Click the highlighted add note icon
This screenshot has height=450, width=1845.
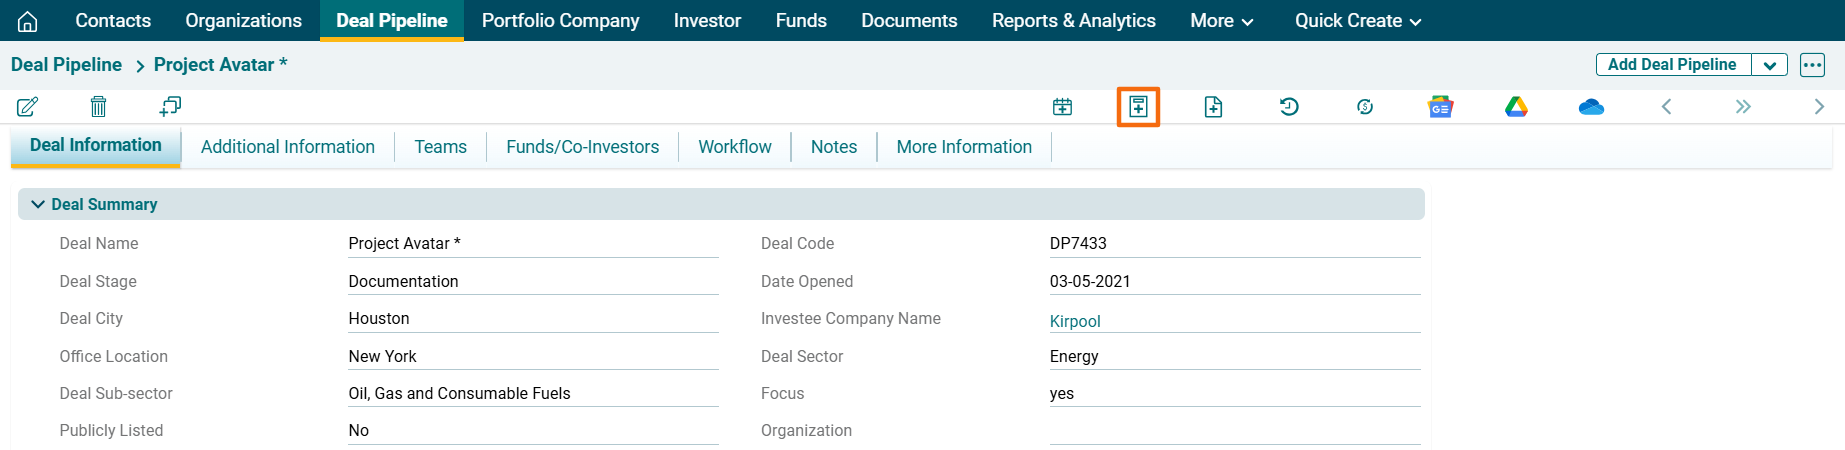tap(1138, 107)
